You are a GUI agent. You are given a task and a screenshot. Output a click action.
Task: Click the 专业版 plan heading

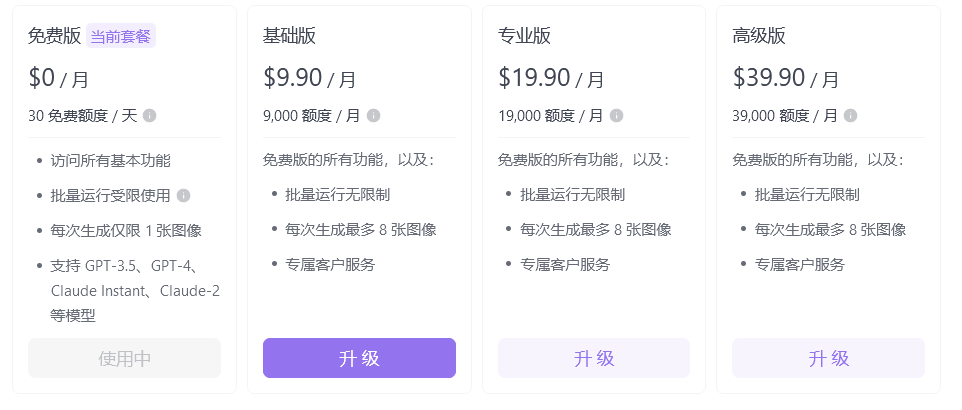(524, 36)
